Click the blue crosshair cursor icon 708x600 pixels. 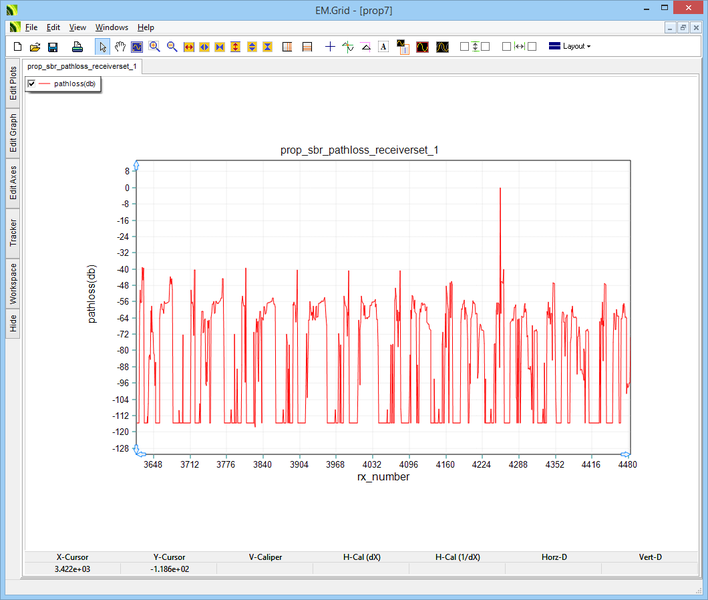pyautogui.click(x=330, y=46)
